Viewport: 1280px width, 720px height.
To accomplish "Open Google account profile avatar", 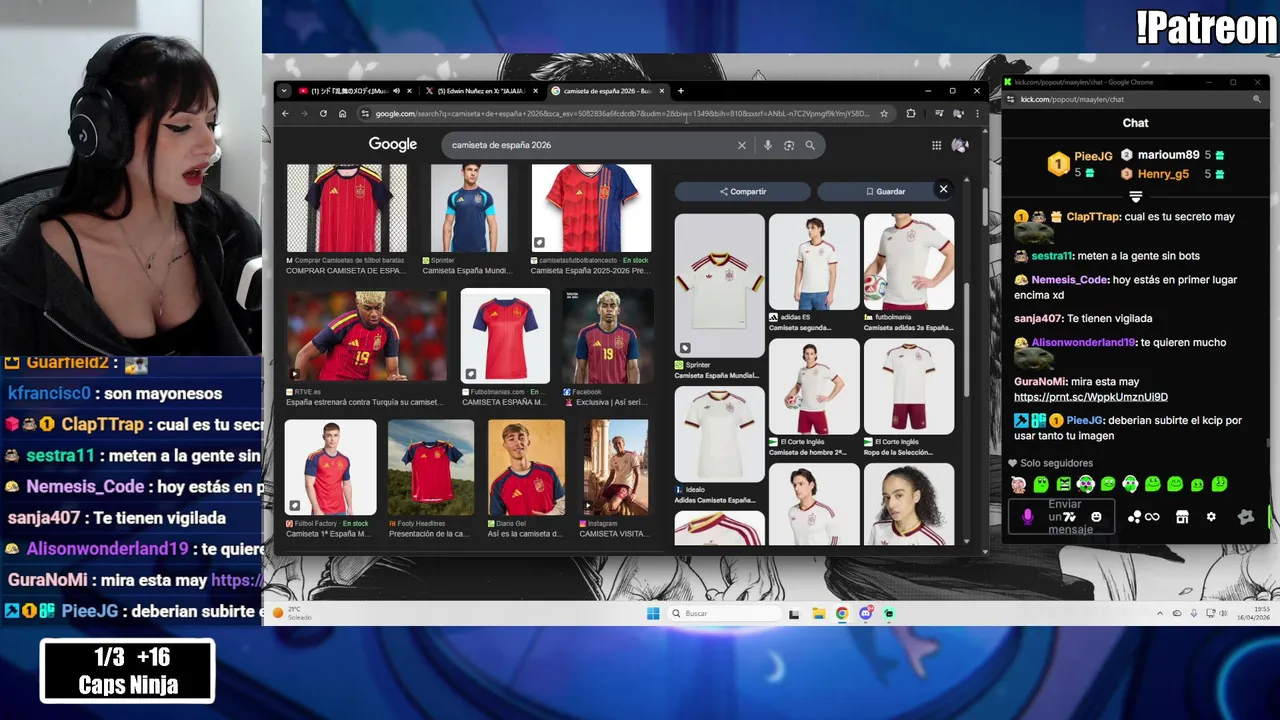I will tap(960, 145).
